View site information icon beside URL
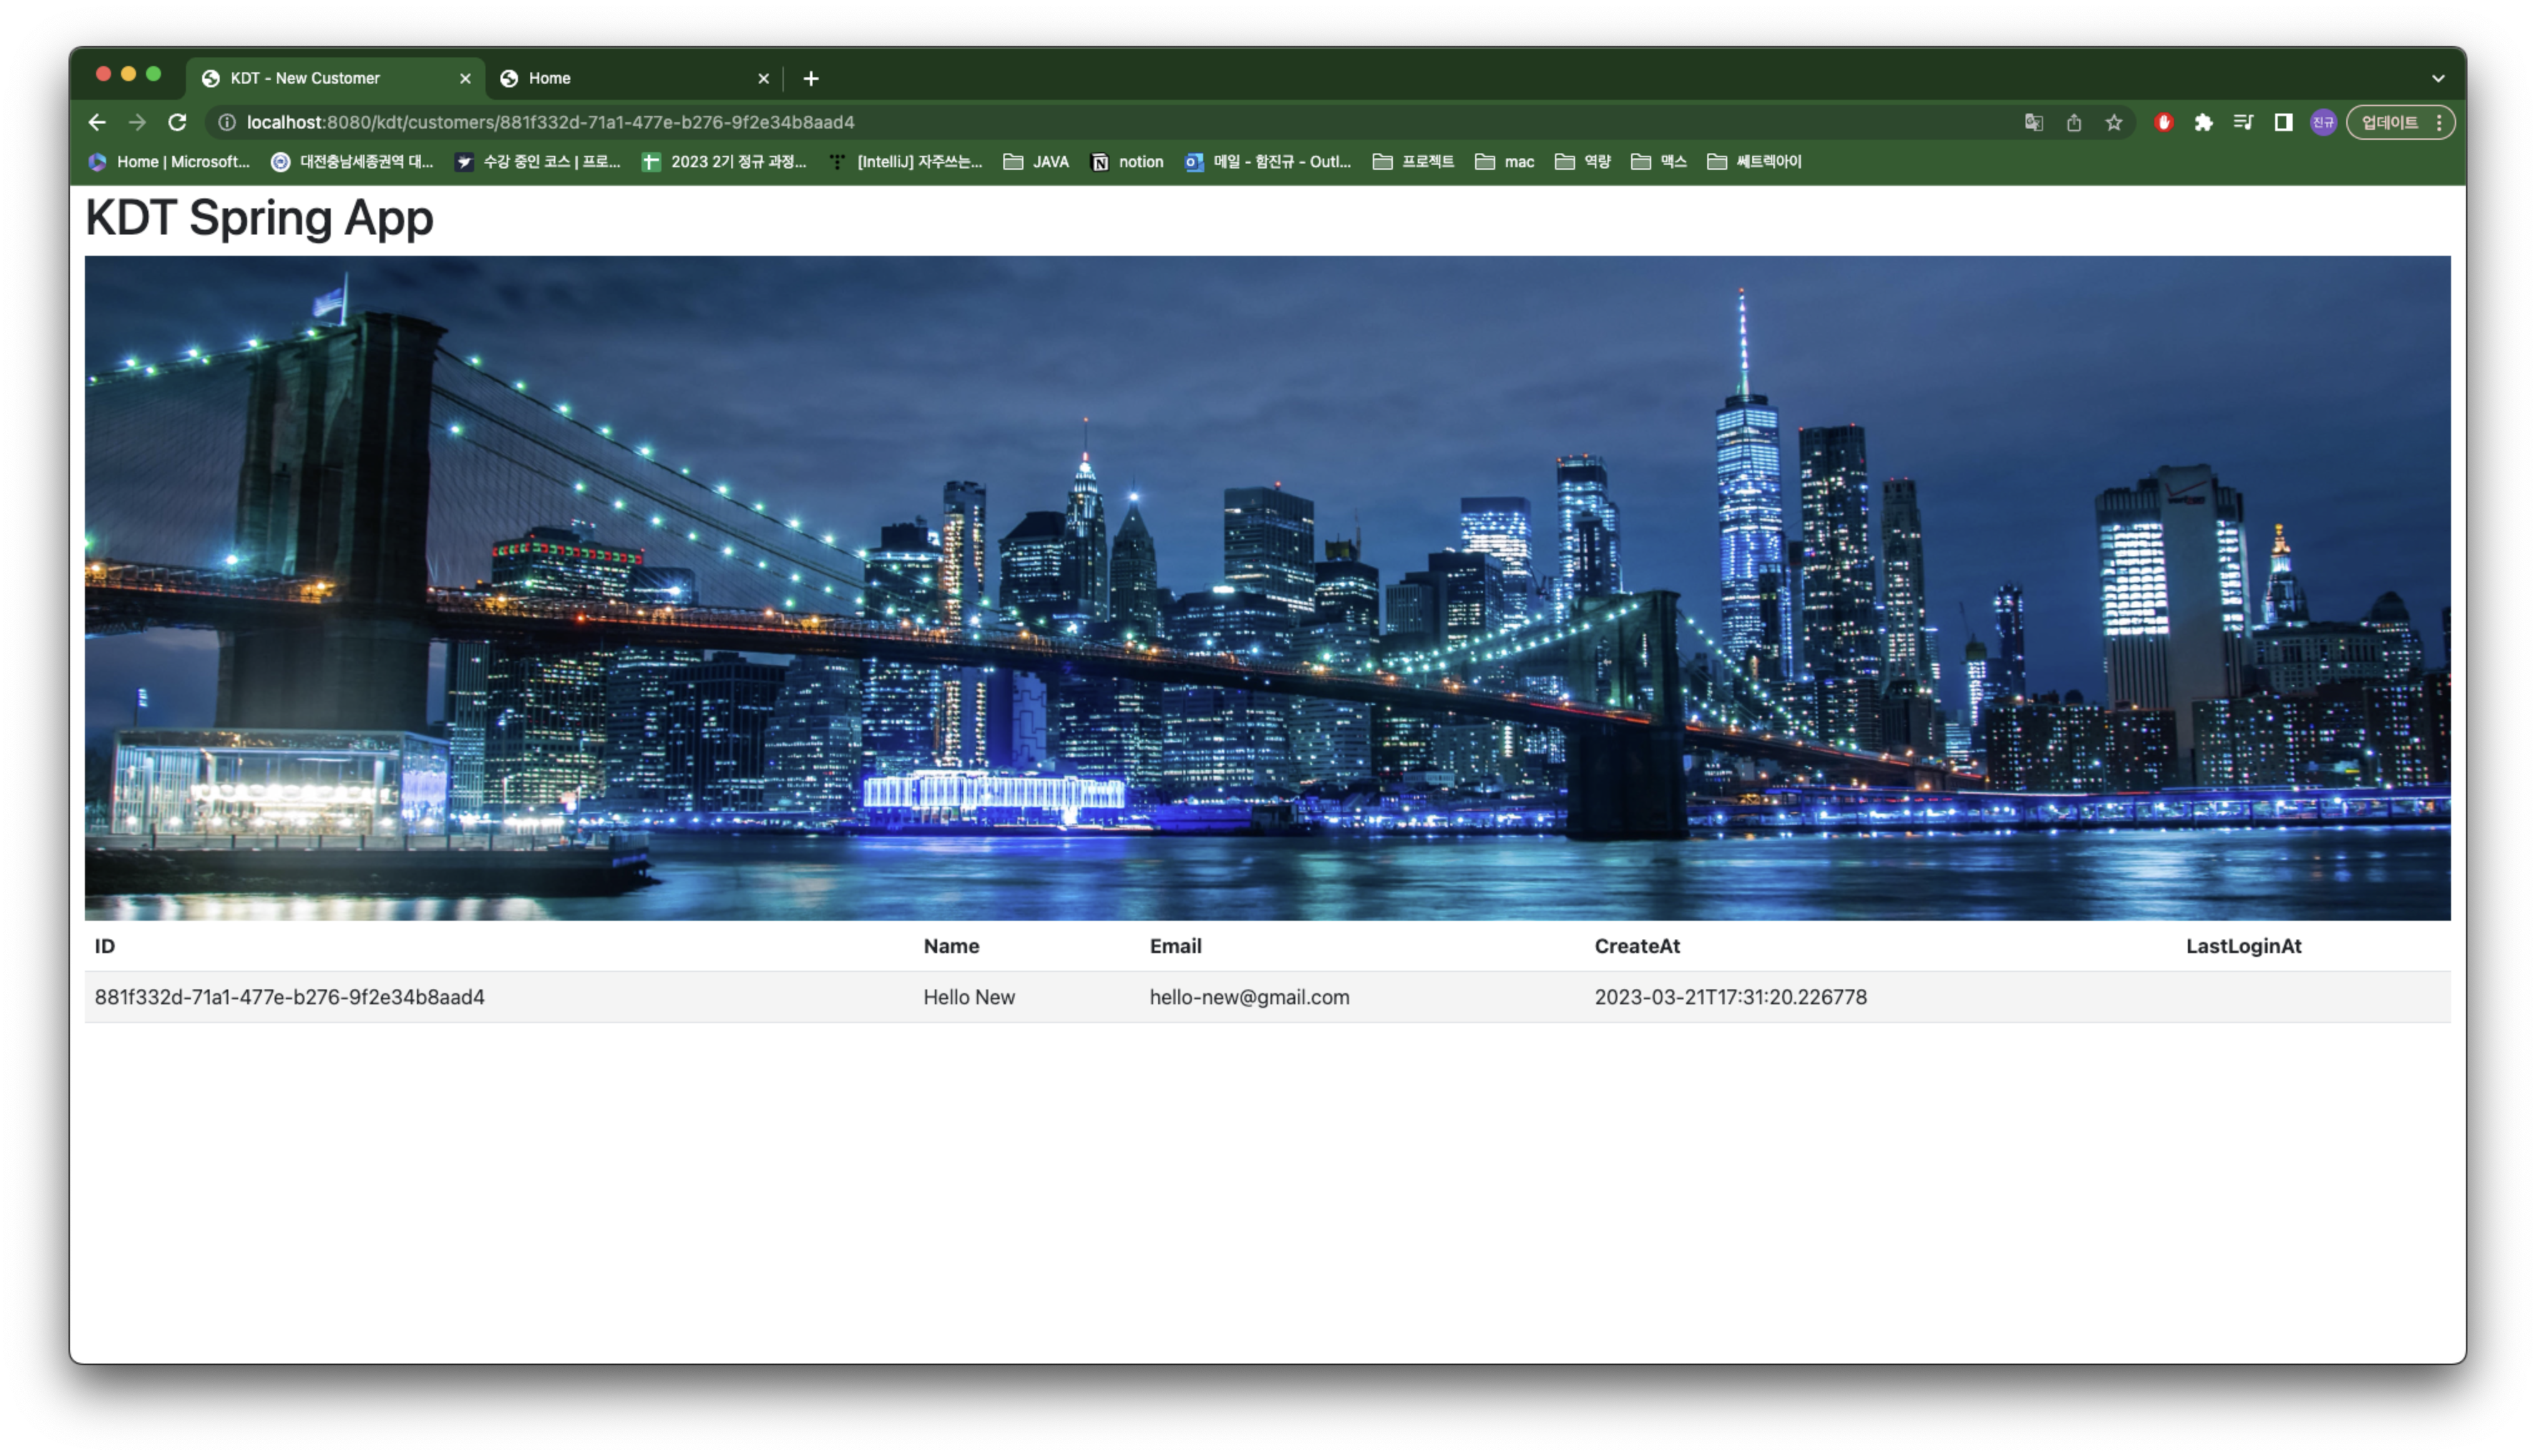This screenshot has width=2536, height=1456. pyautogui.click(x=227, y=122)
